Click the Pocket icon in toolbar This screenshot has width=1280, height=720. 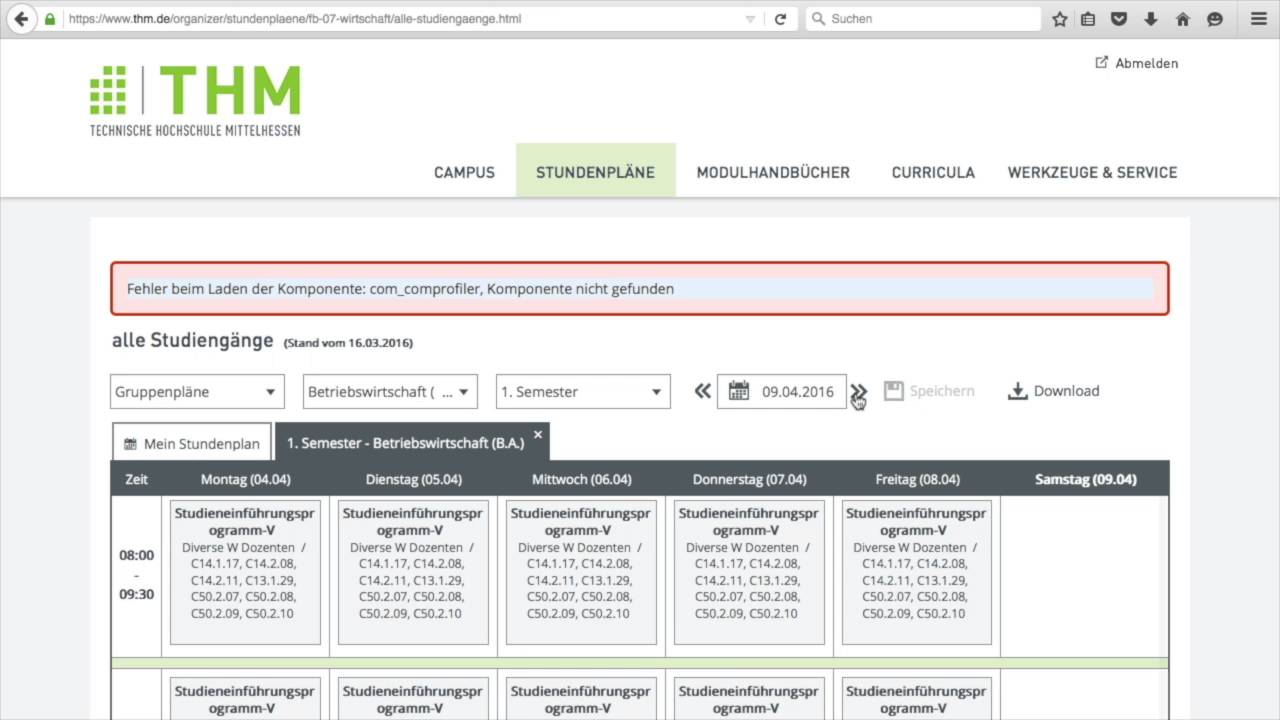click(x=1120, y=19)
